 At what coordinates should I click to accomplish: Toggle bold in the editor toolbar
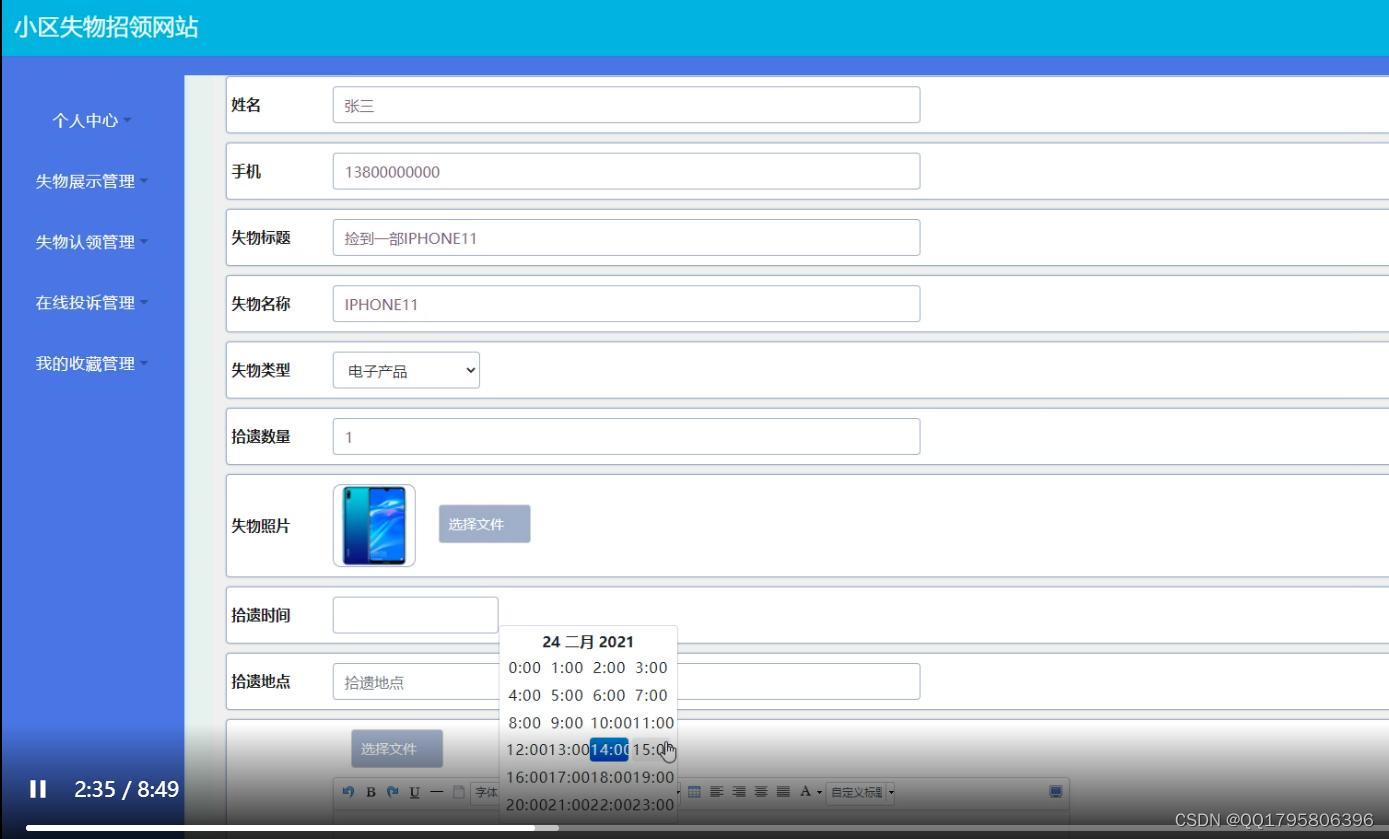click(370, 792)
